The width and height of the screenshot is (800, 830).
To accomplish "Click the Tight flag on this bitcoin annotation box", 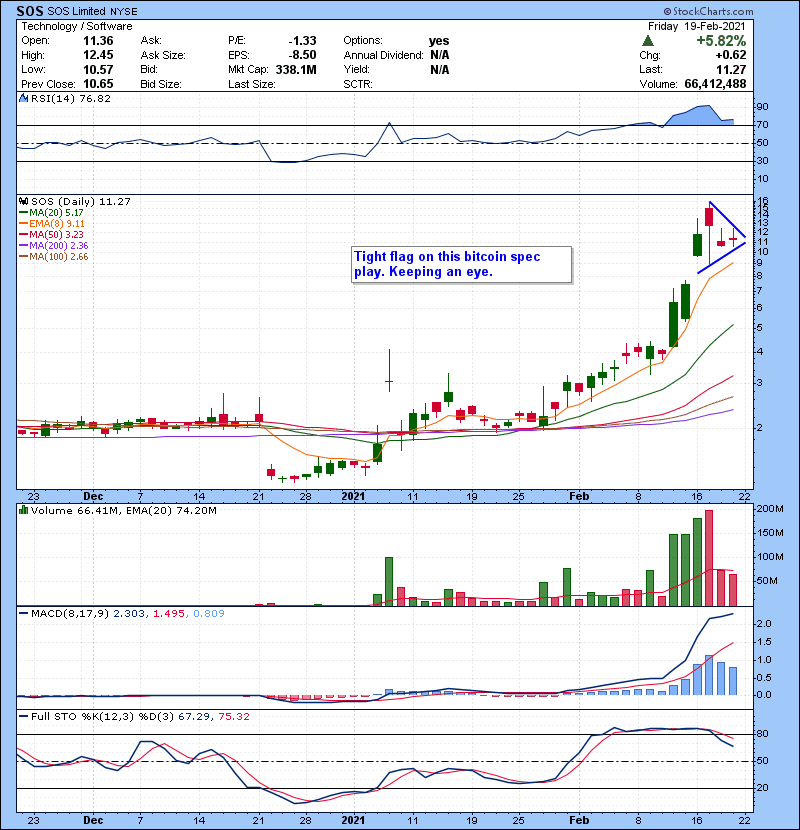I will coord(461,264).
